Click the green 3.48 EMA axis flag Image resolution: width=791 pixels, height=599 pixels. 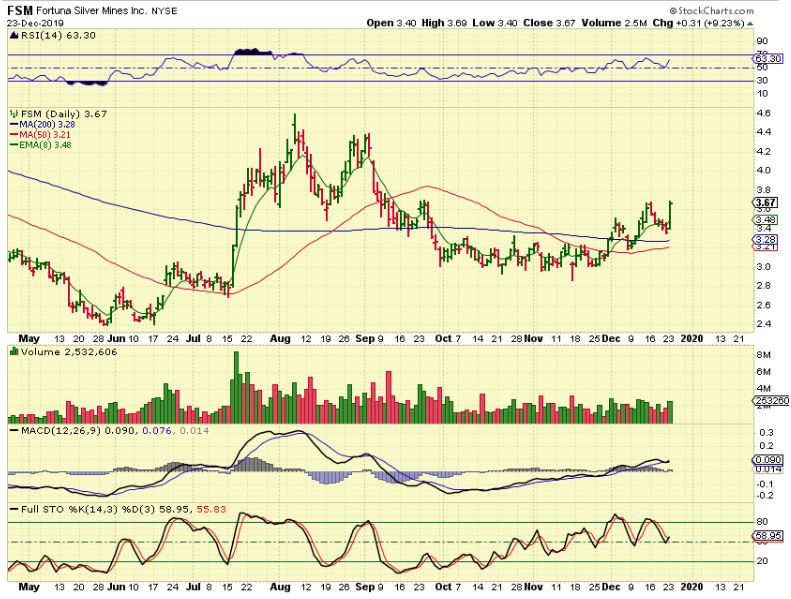766,220
